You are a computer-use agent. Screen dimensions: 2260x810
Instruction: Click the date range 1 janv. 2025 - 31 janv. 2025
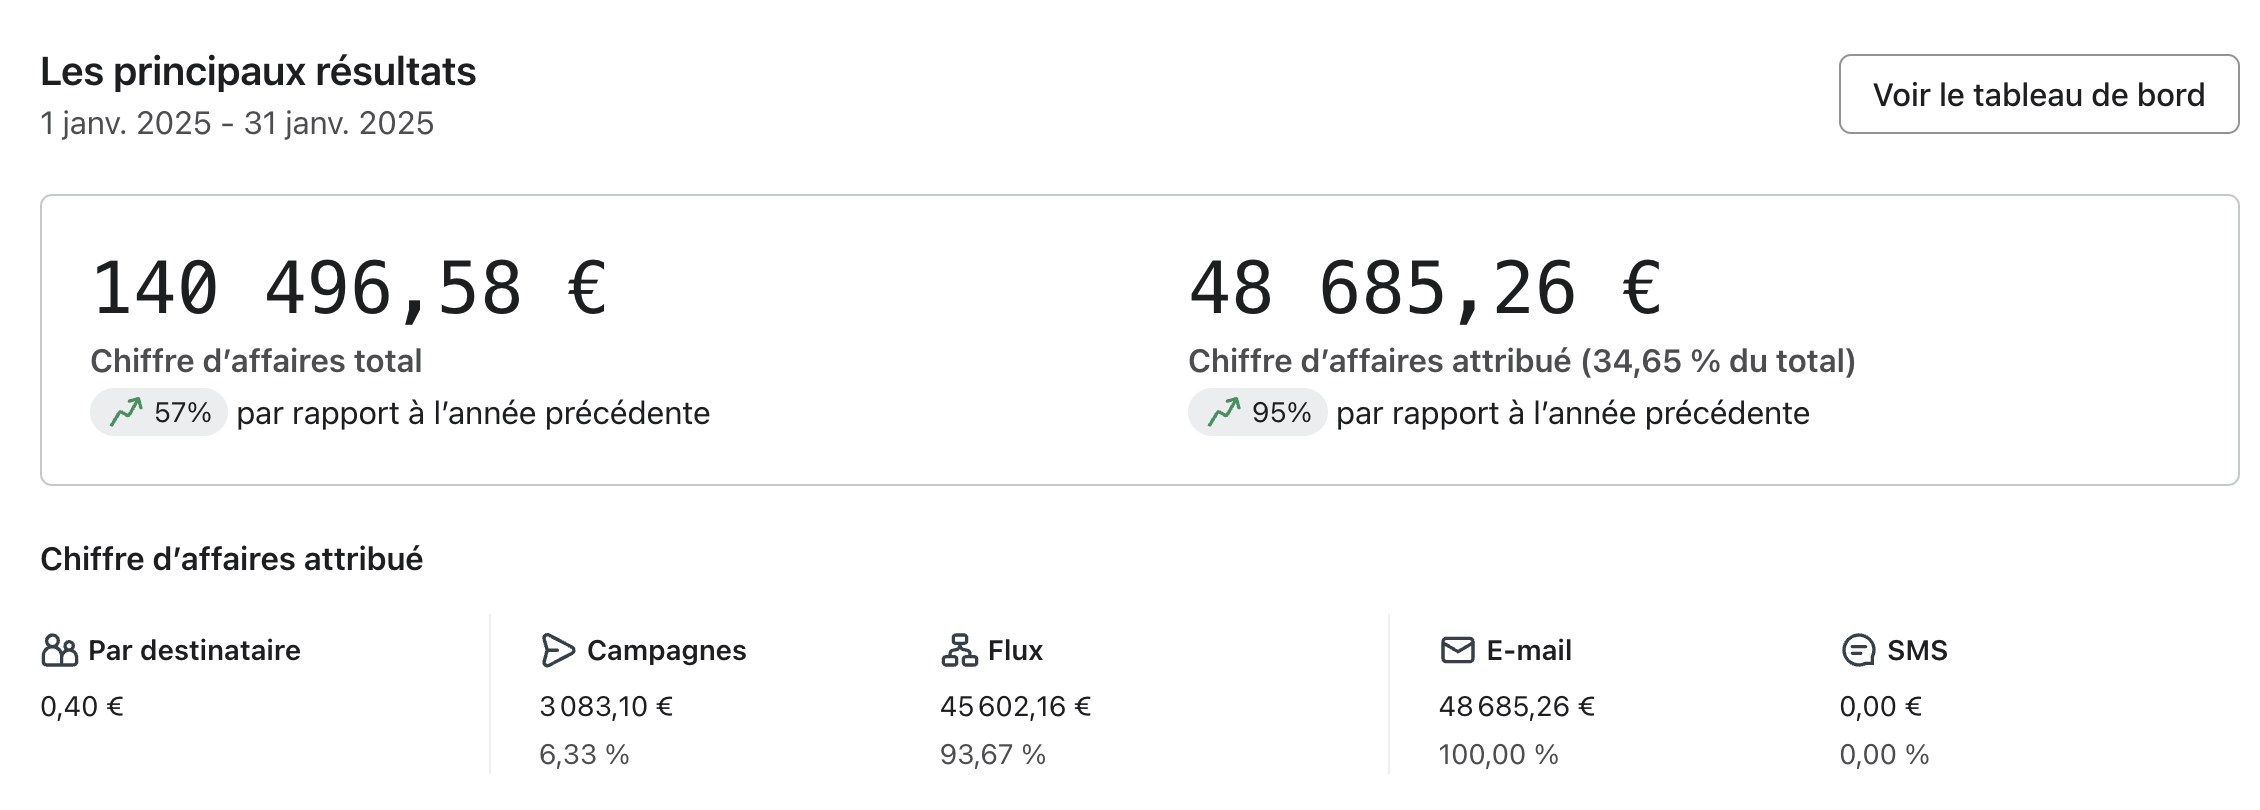[x=237, y=123]
